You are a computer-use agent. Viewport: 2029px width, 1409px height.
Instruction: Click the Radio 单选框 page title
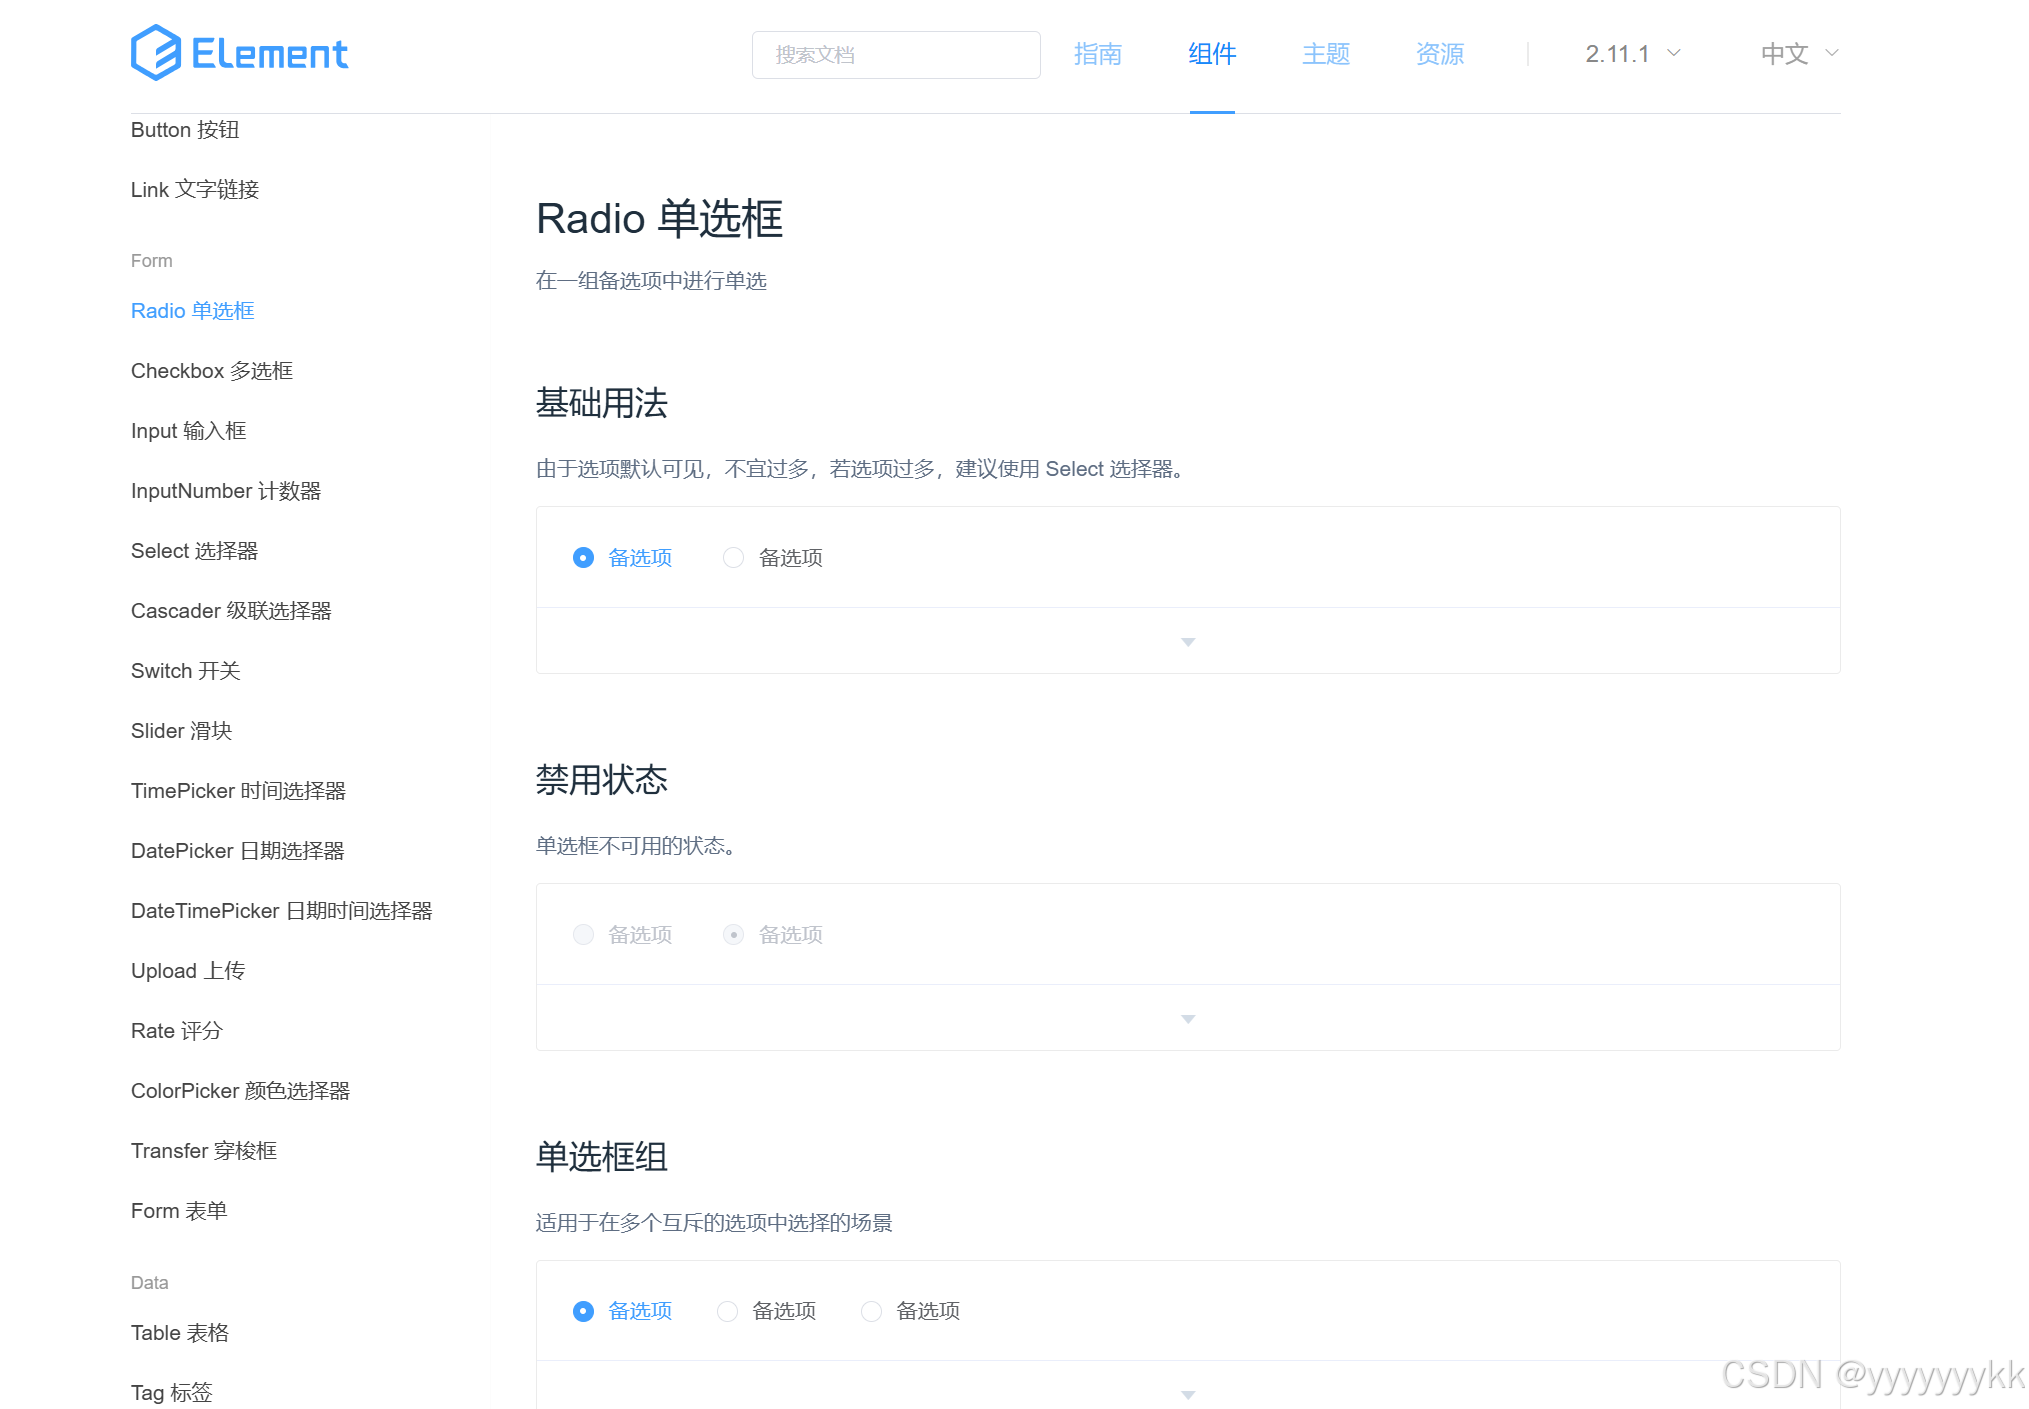660,219
